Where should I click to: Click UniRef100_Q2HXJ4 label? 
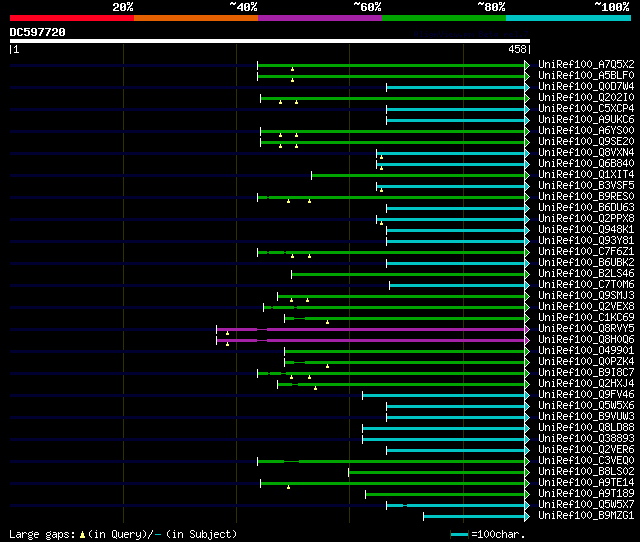pyautogui.click(x=586, y=384)
